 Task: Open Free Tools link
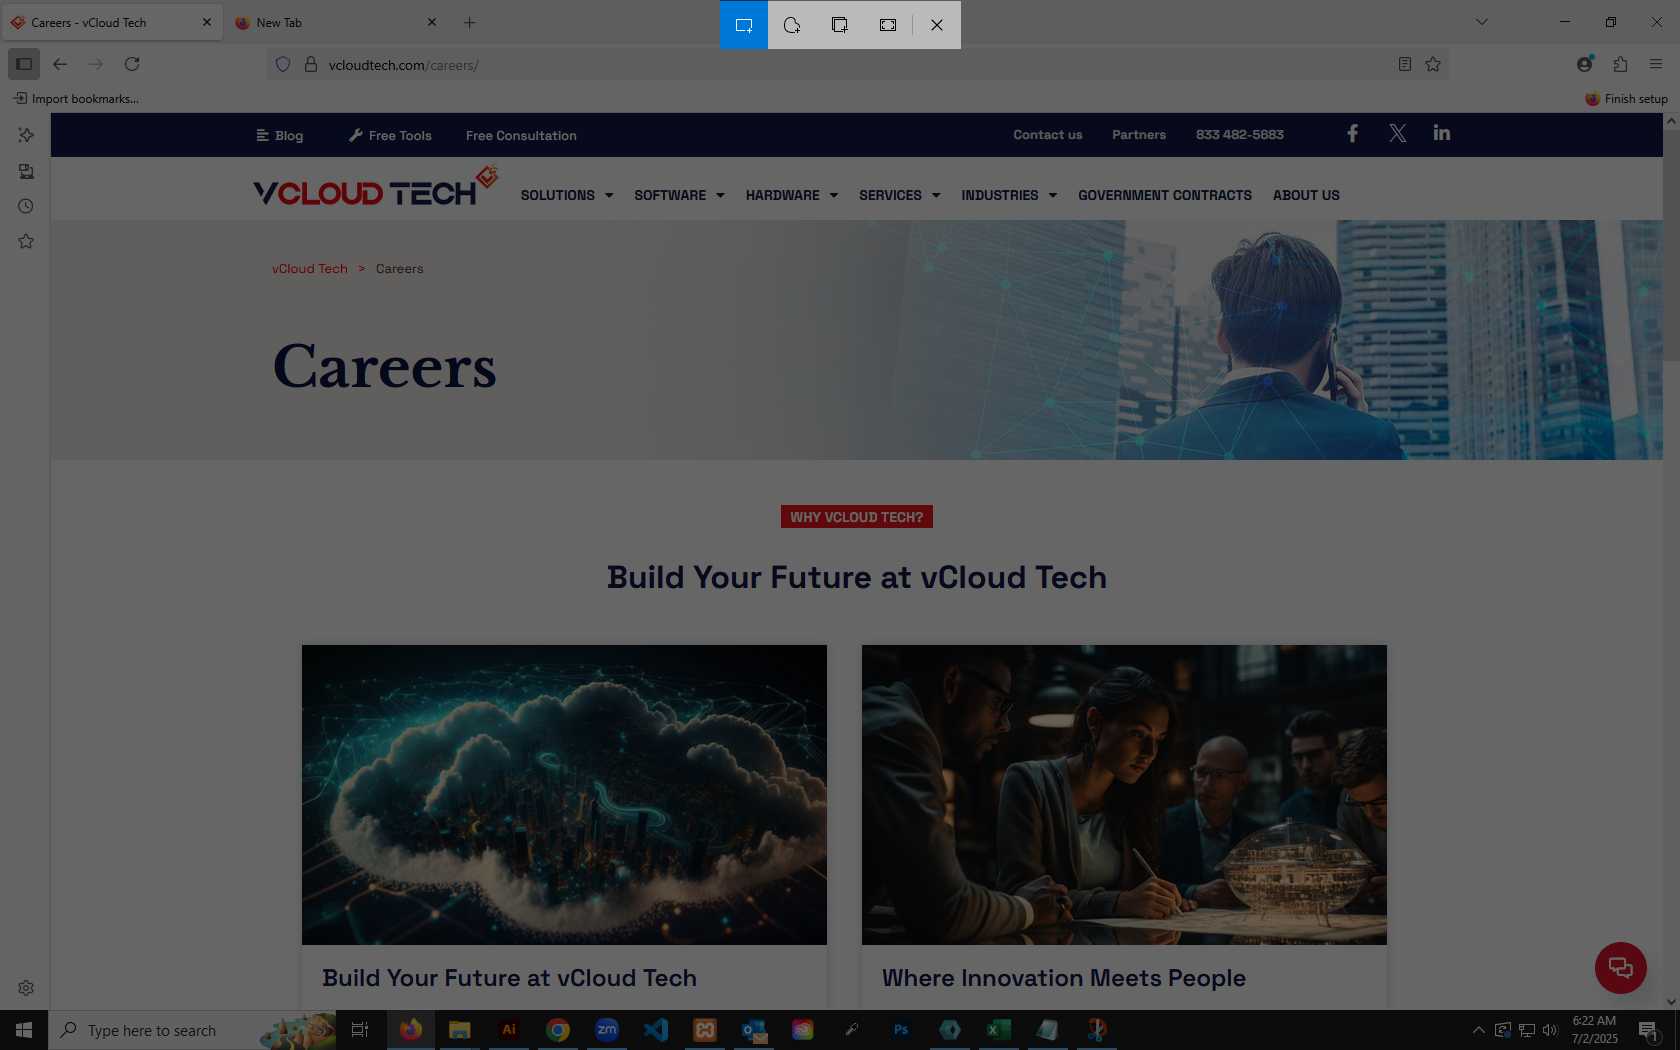(390, 135)
